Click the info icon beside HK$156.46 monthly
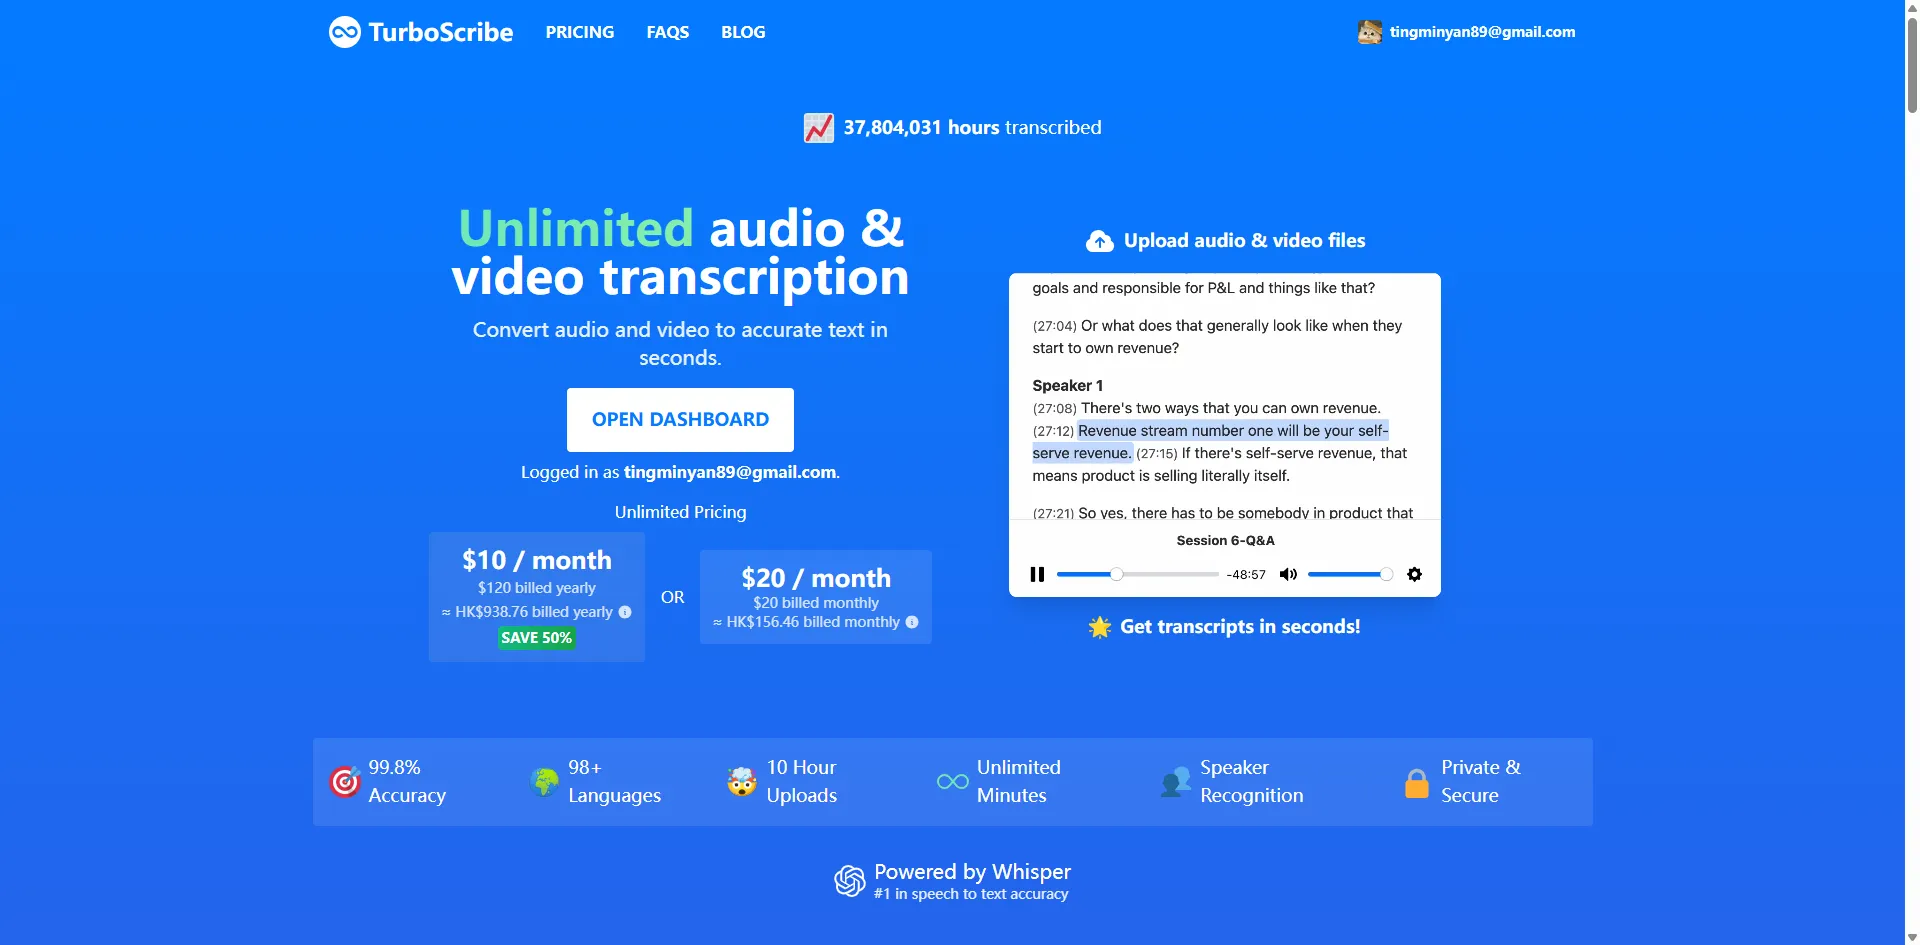 (x=912, y=622)
